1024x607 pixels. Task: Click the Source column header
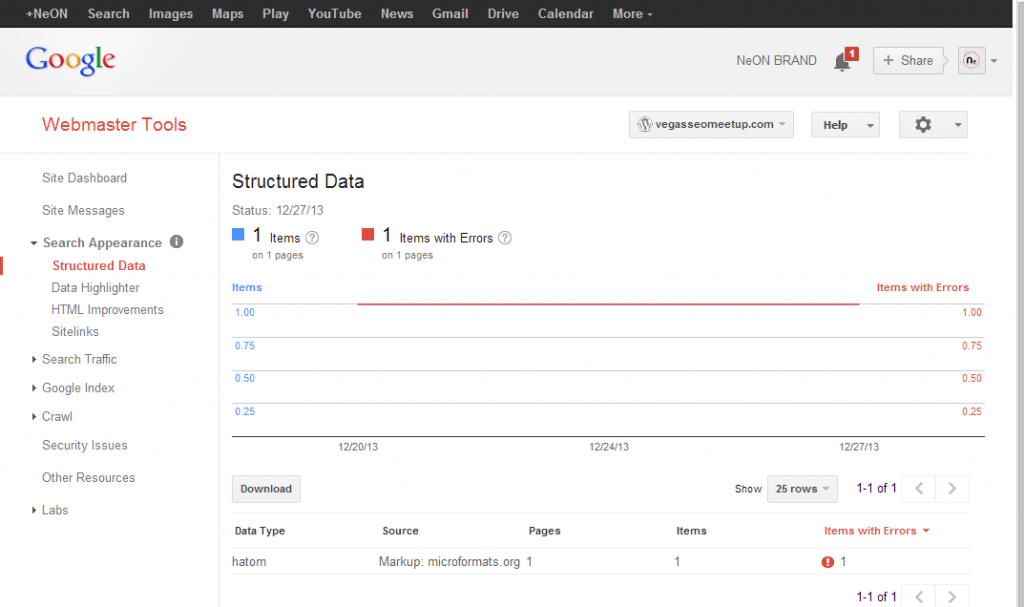click(x=400, y=531)
